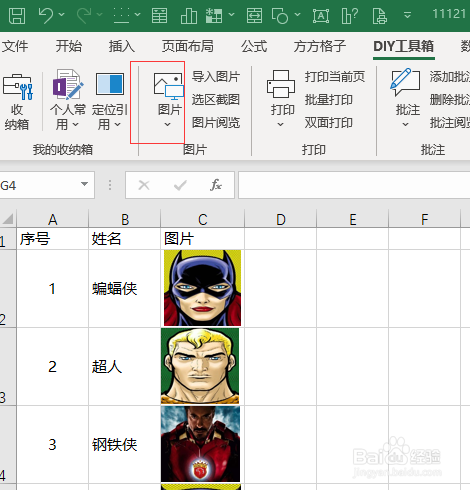Click 双面打印 command
The width and height of the screenshot is (470, 490).
click(329, 123)
